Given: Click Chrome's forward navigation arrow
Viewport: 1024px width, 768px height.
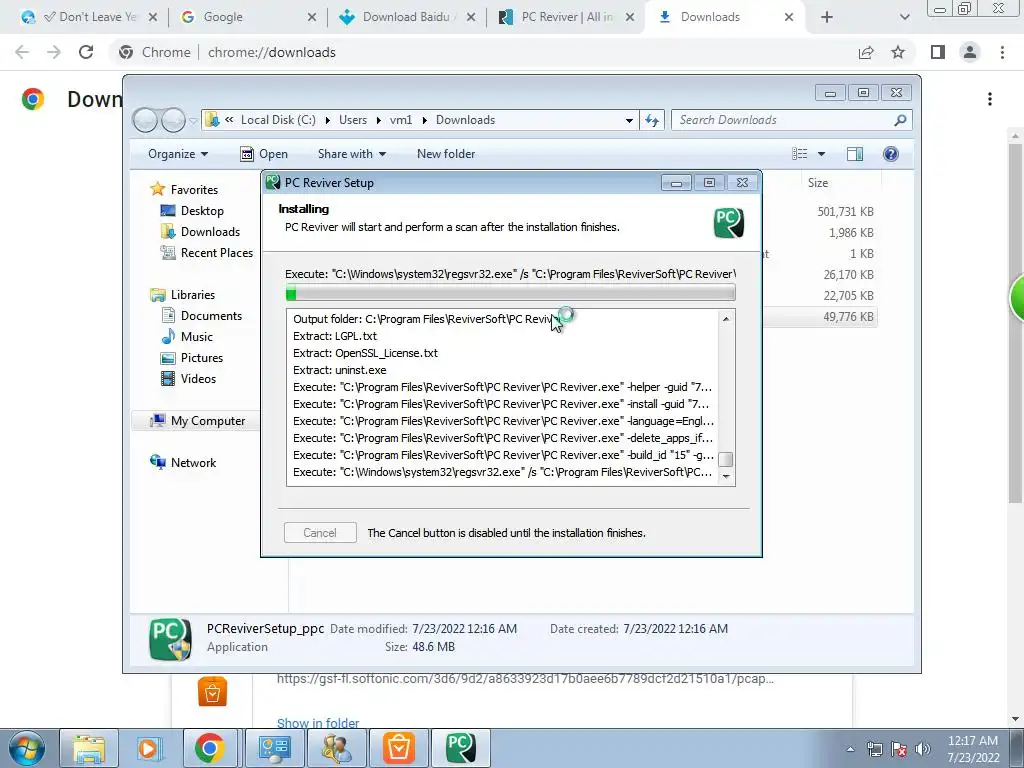Looking at the screenshot, I should 54,52.
